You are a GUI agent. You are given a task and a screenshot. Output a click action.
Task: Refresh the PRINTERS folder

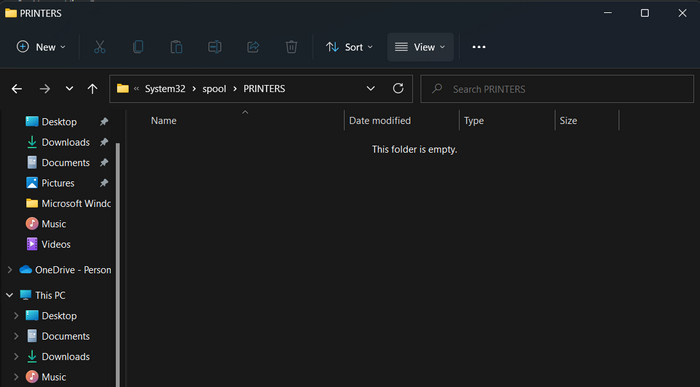[x=398, y=88]
